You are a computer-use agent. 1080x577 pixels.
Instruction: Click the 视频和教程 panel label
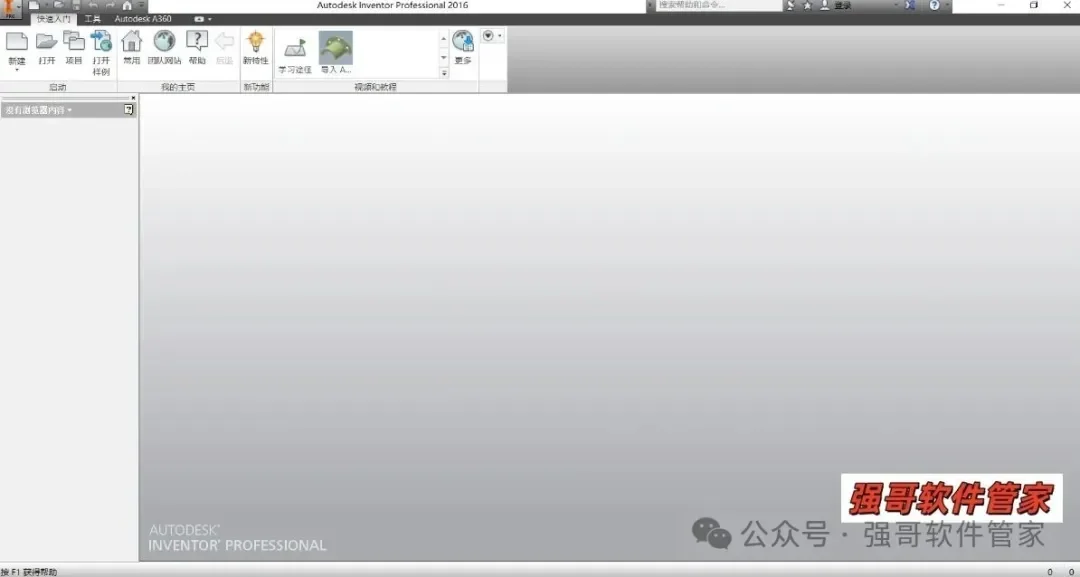pos(375,87)
